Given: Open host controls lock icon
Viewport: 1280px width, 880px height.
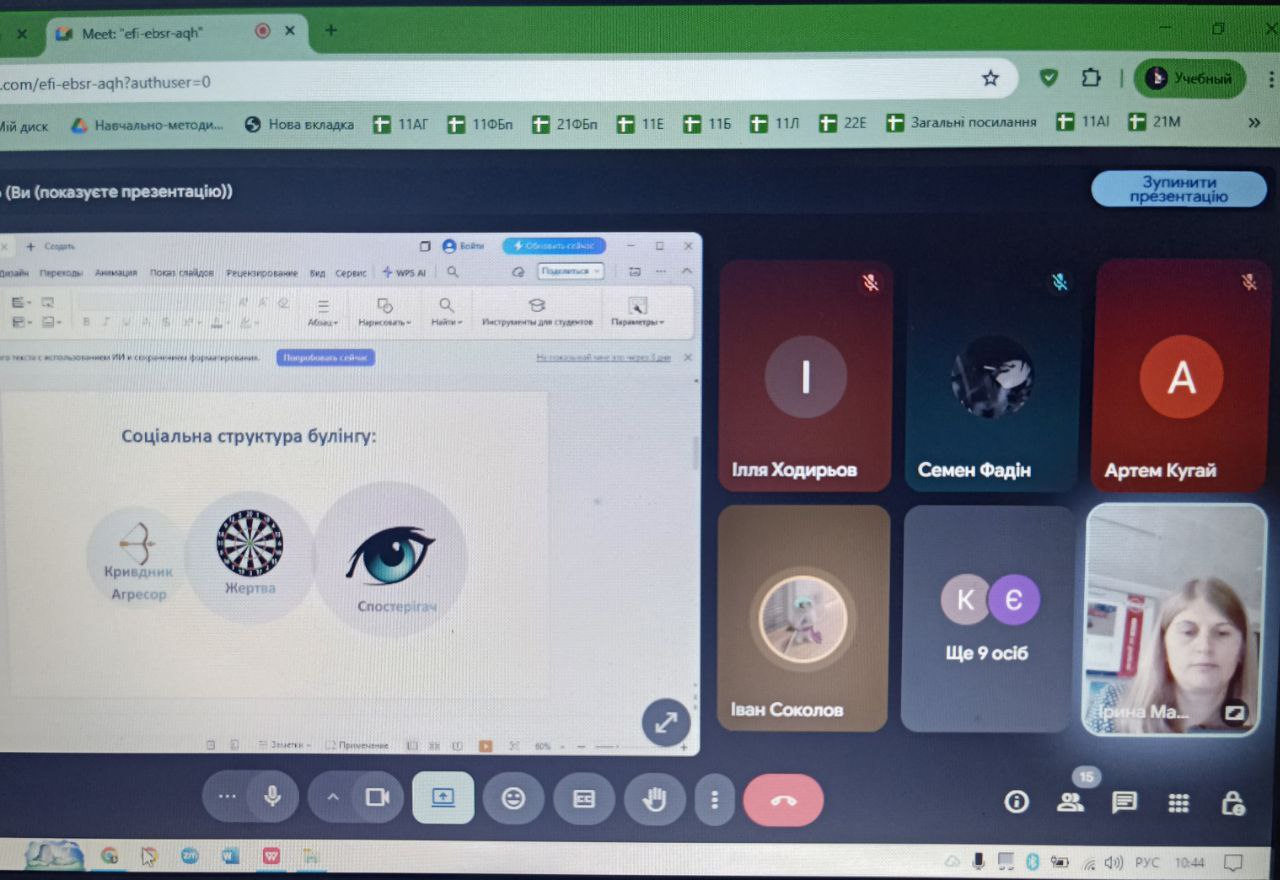Looking at the screenshot, I should [x=1233, y=803].
